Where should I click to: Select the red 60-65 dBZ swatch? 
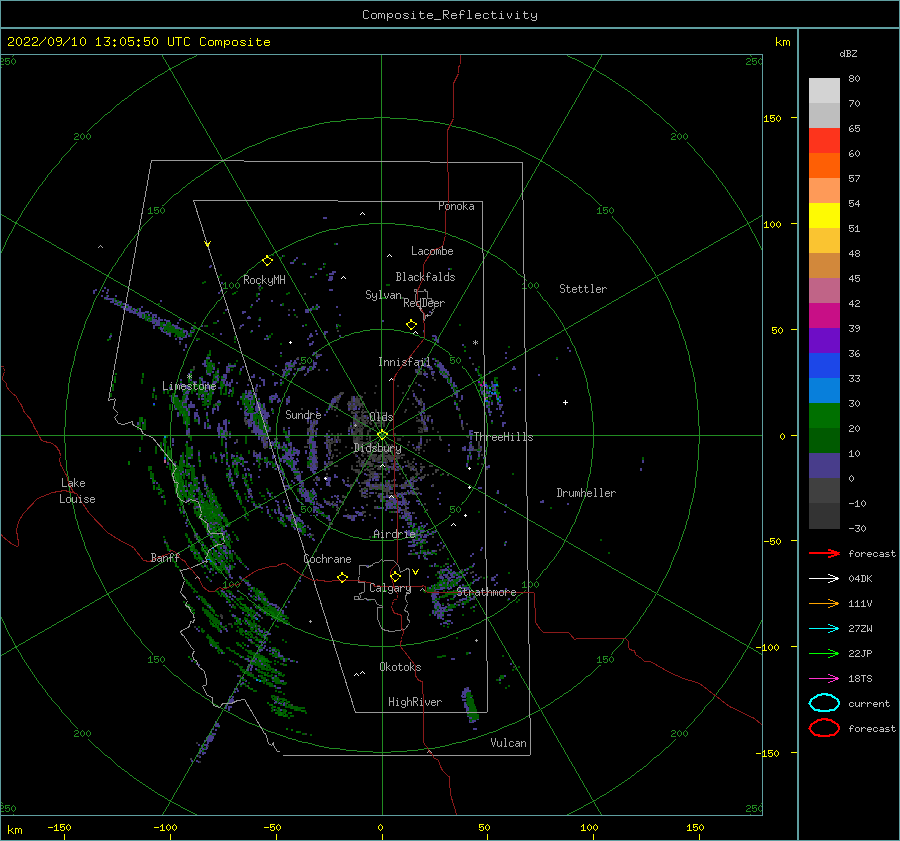[824, 141]
